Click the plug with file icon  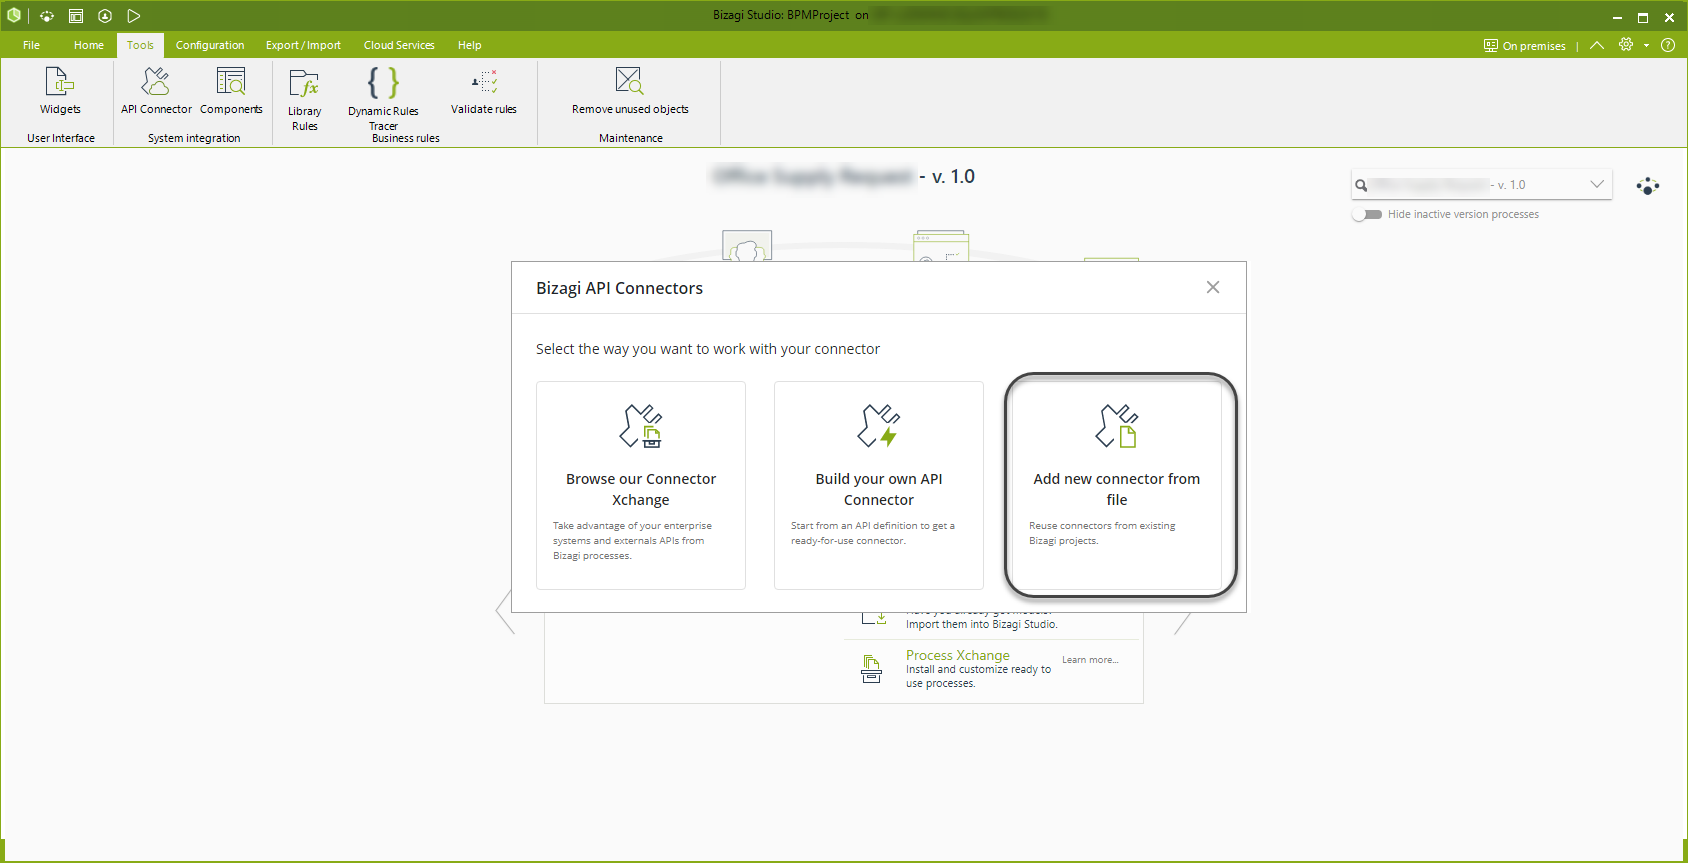tap(1116, 426)
